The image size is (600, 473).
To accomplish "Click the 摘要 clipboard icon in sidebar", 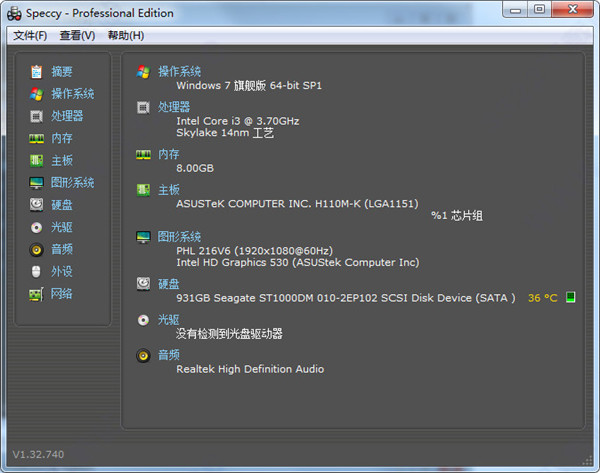I will pyautogui.click(x=36, y=72).
